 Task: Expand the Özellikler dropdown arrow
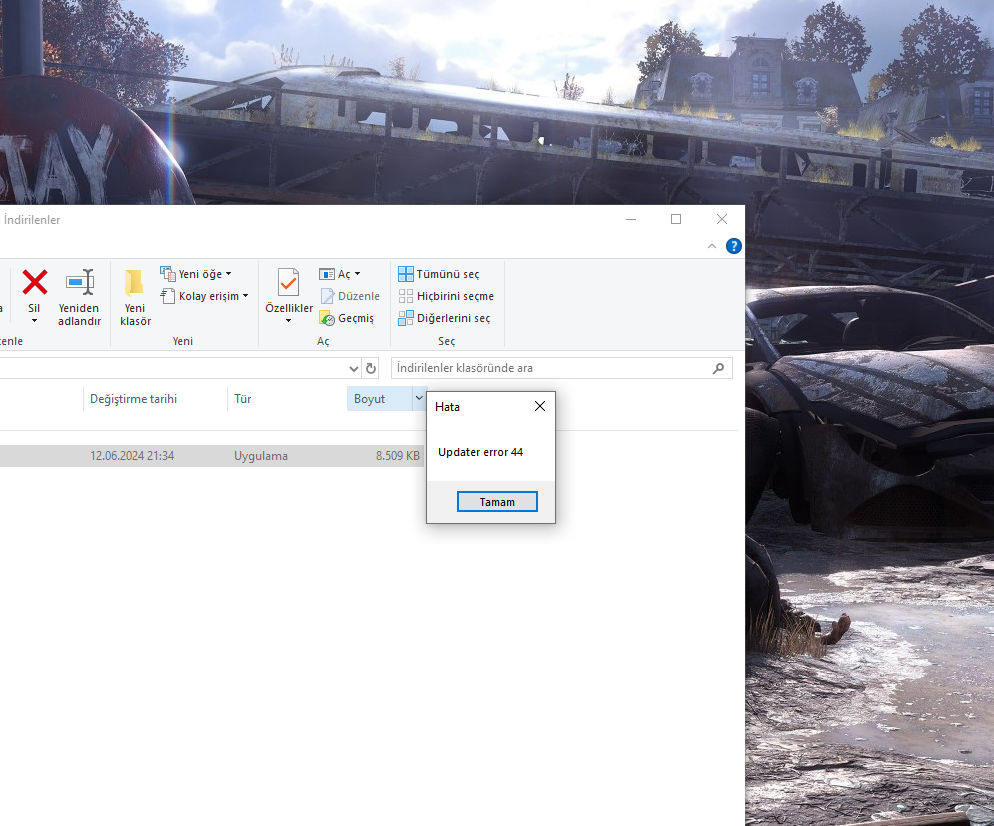tap(288, 321)
